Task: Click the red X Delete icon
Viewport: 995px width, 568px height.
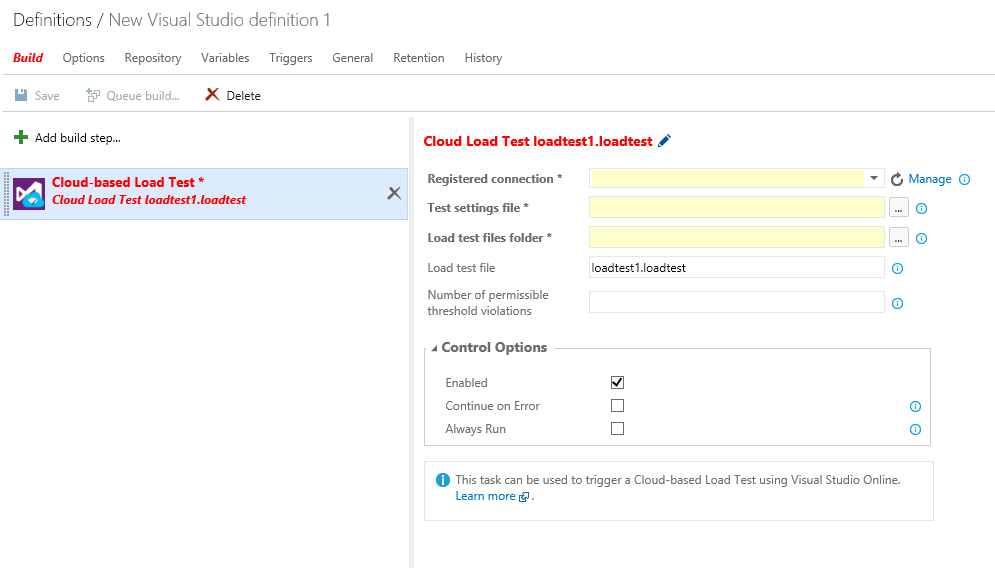Action: point(212,95)
